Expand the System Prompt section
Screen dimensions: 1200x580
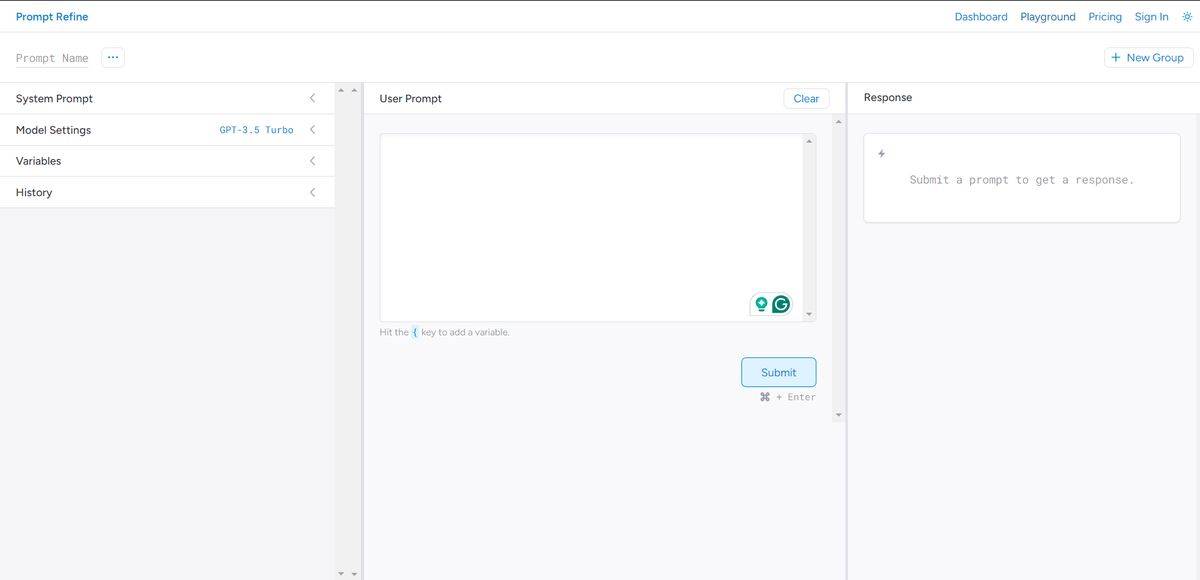312,98
